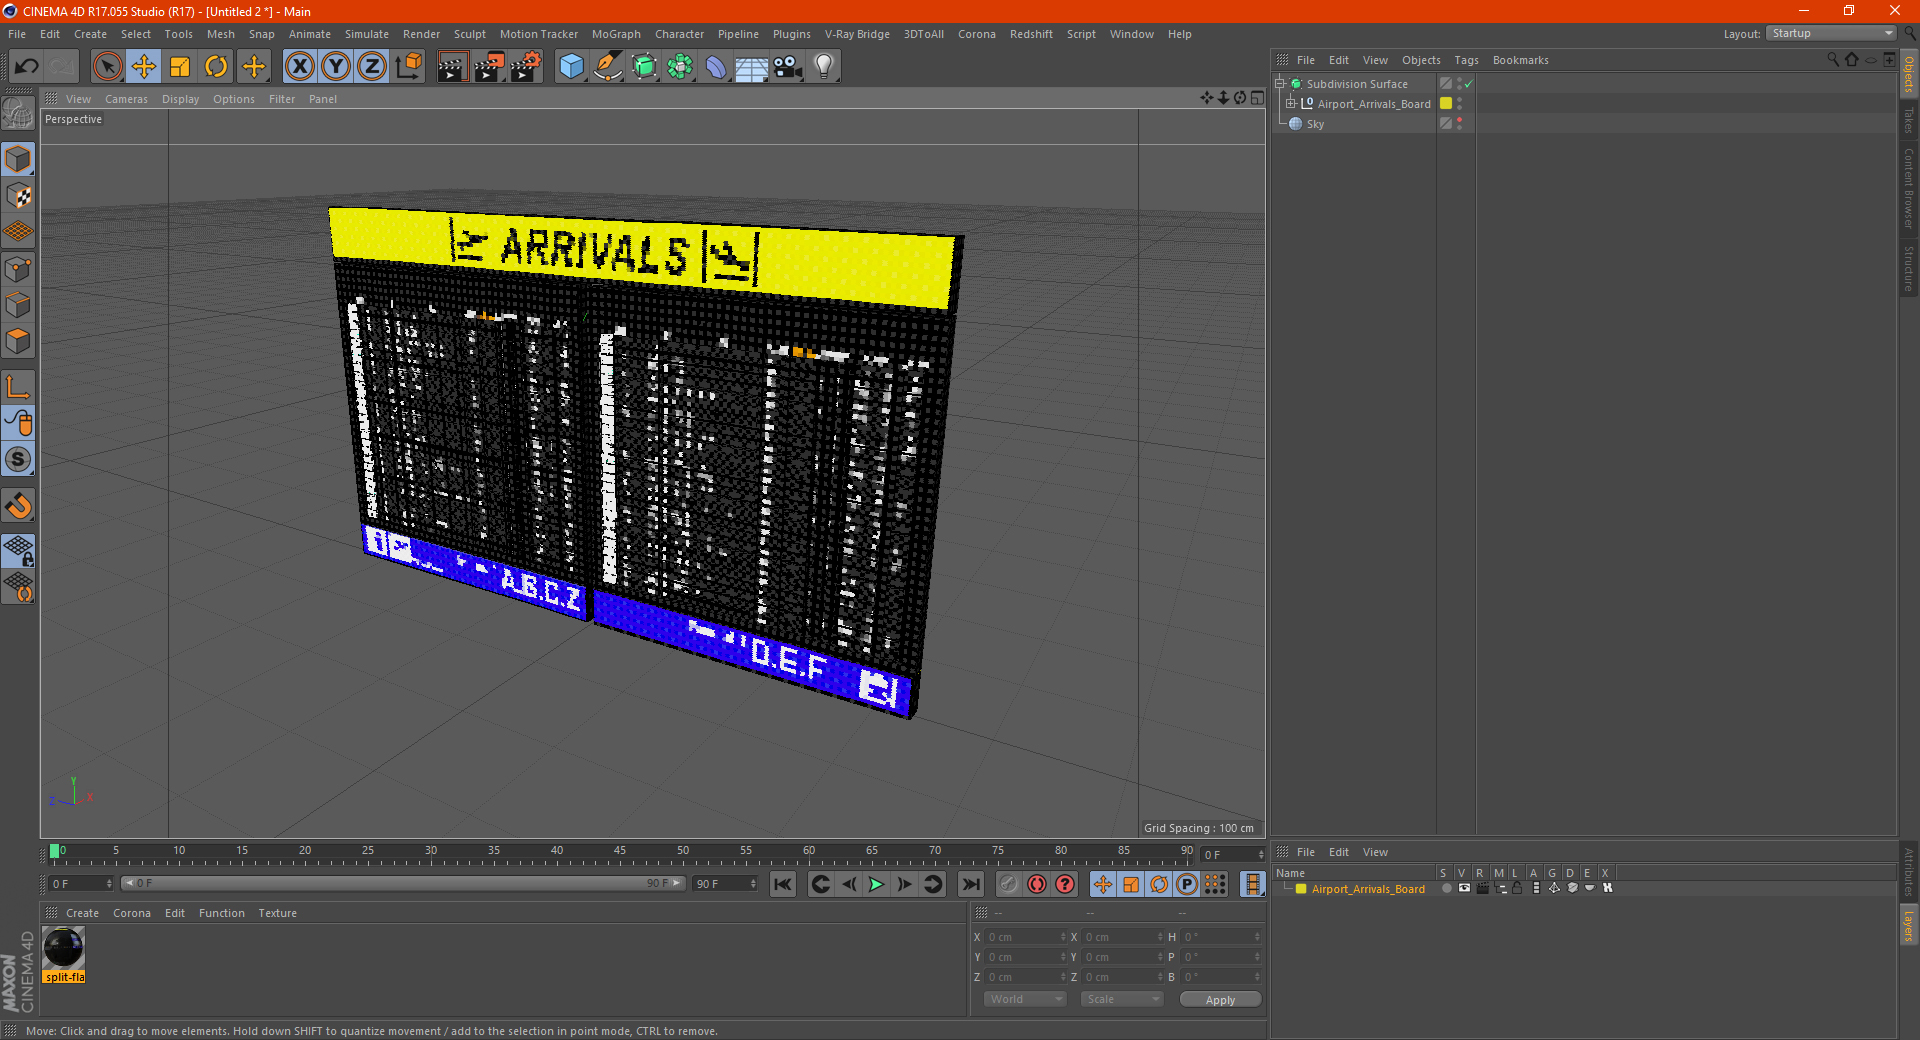Render the active view
The height and width of the screenshot is (1040, 1920).
click(452, 67)
